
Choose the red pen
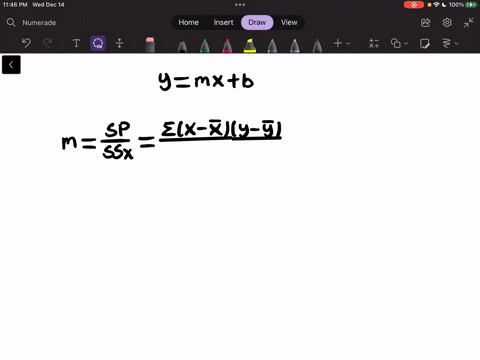point(227,46)
